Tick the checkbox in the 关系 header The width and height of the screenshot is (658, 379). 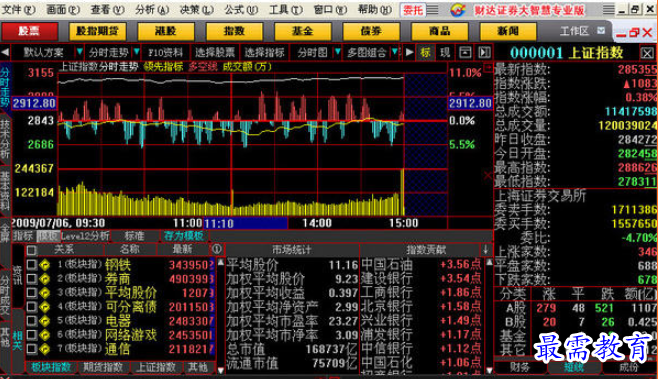click(x=31, y=251)
